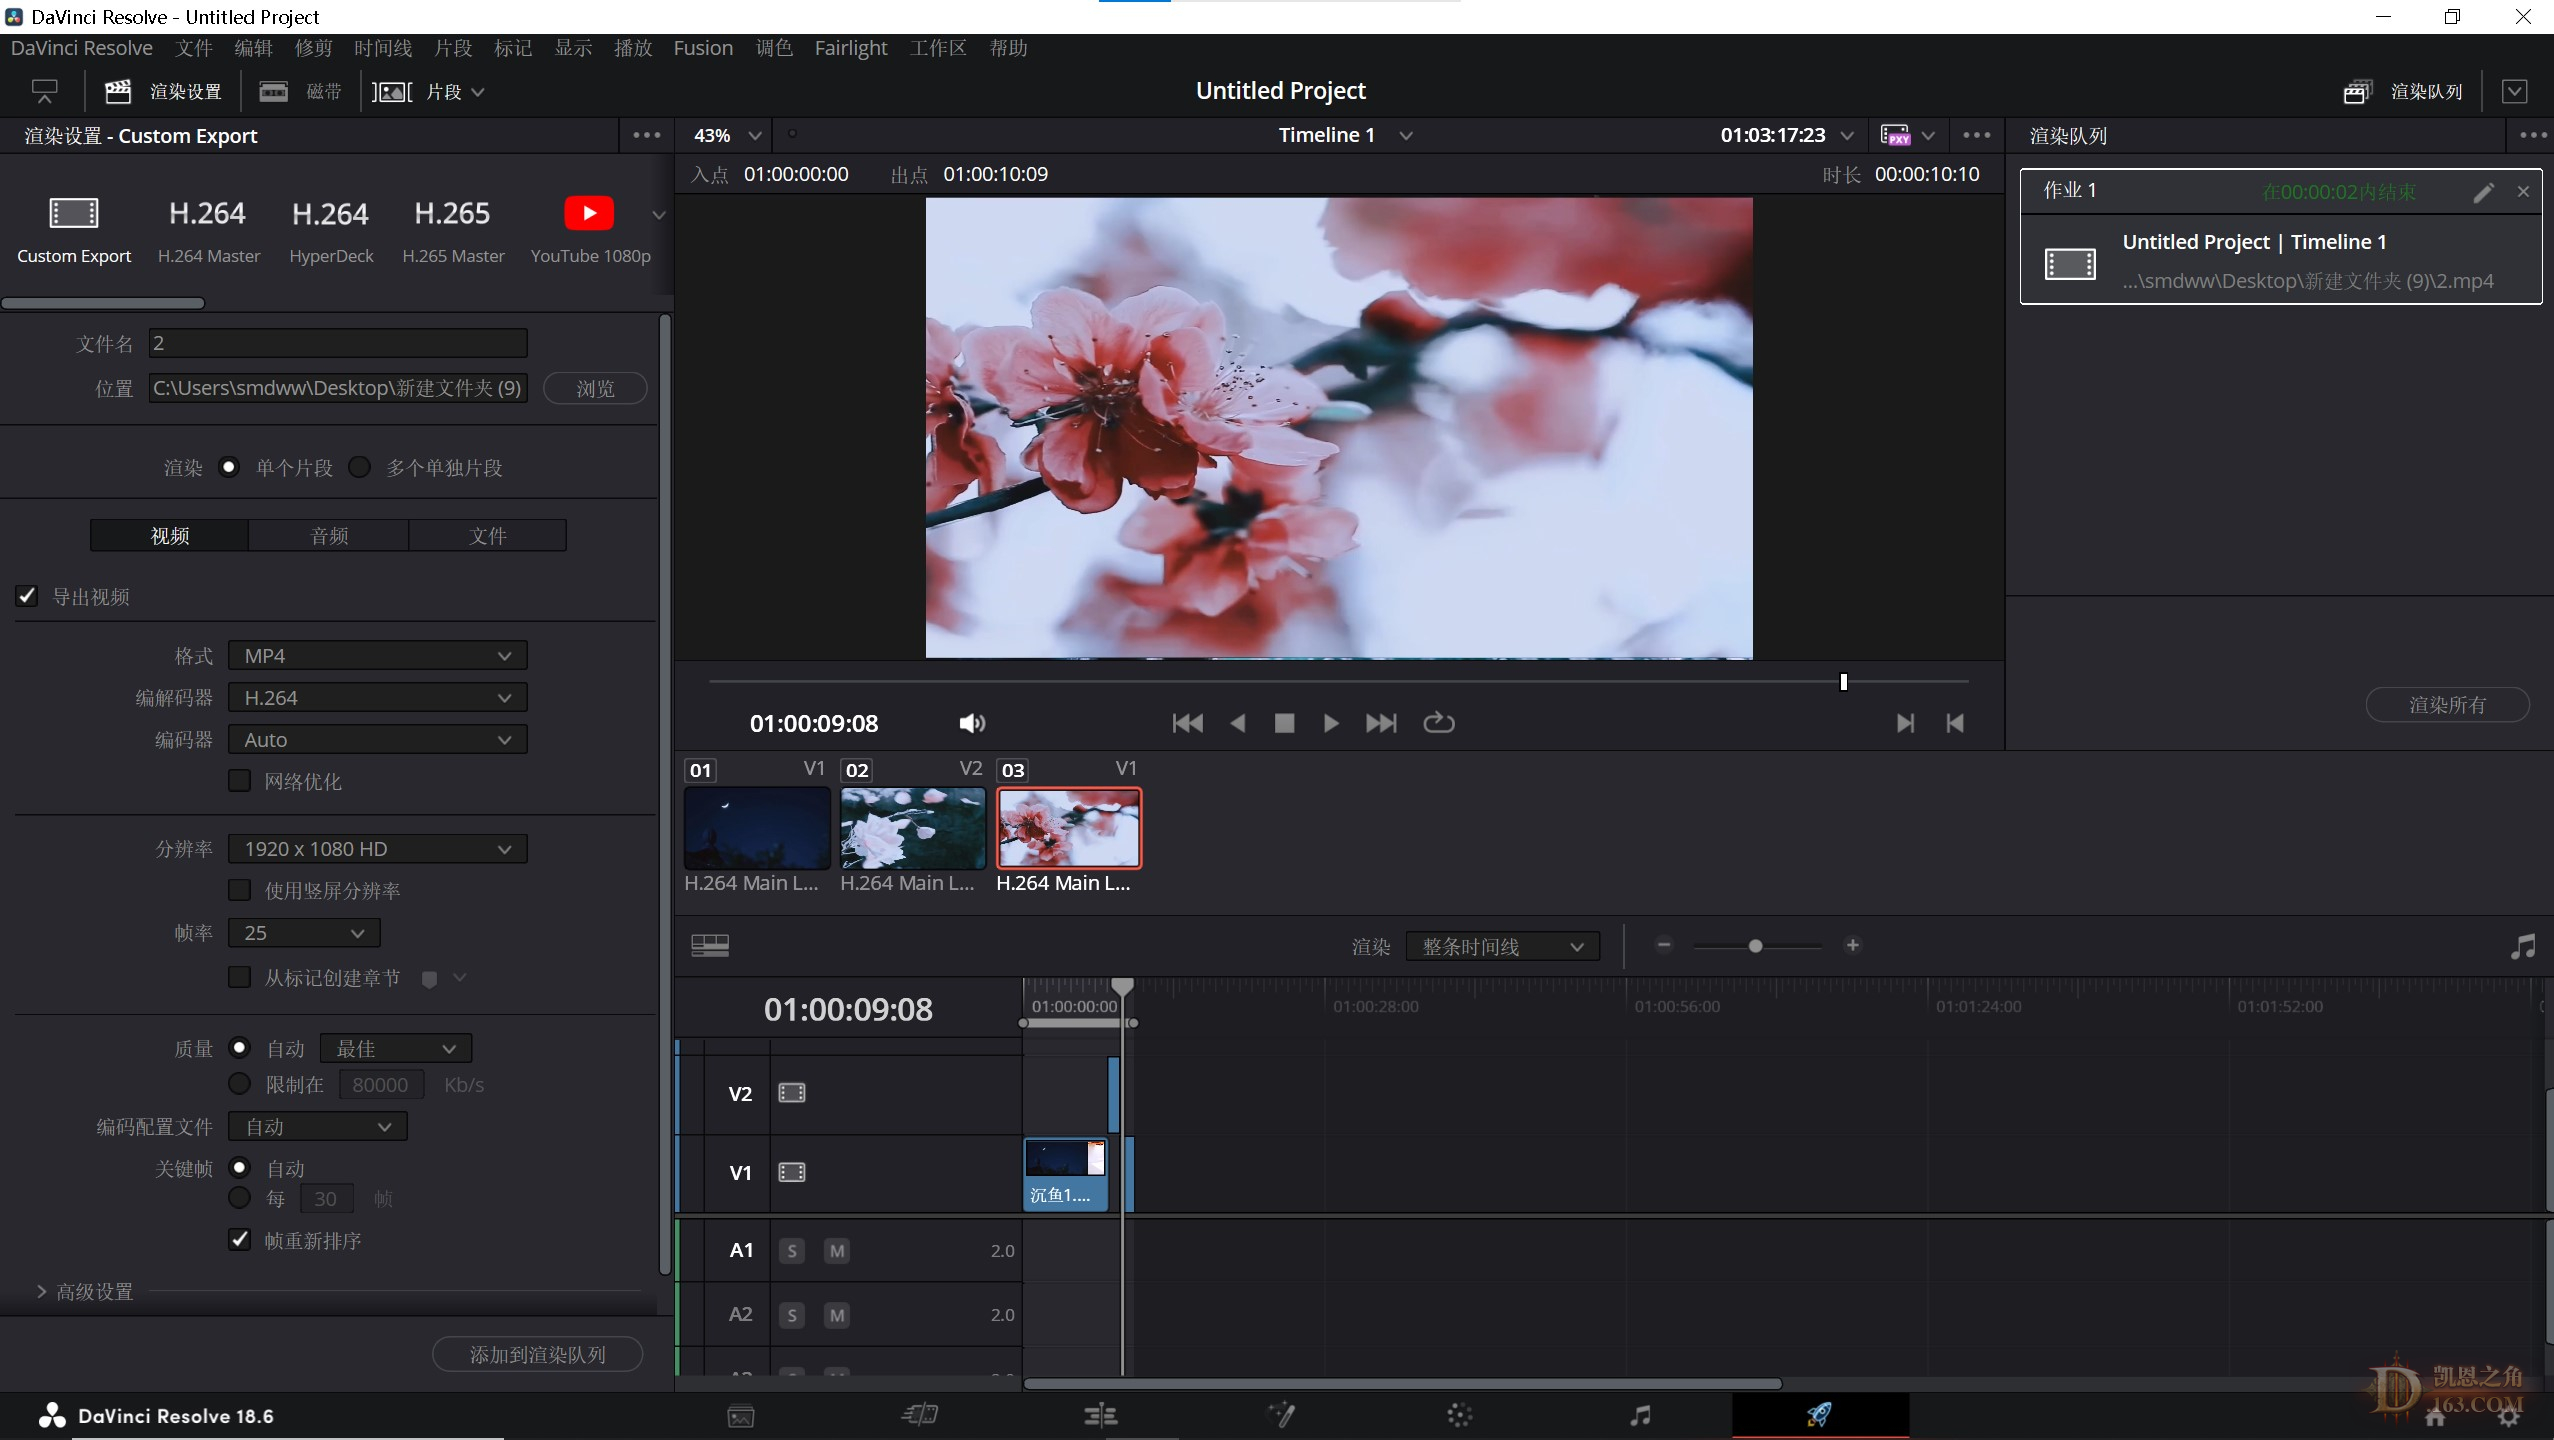Select 限制在 quality radio button
The image size is (2554, 1440).
(240, 1084)
